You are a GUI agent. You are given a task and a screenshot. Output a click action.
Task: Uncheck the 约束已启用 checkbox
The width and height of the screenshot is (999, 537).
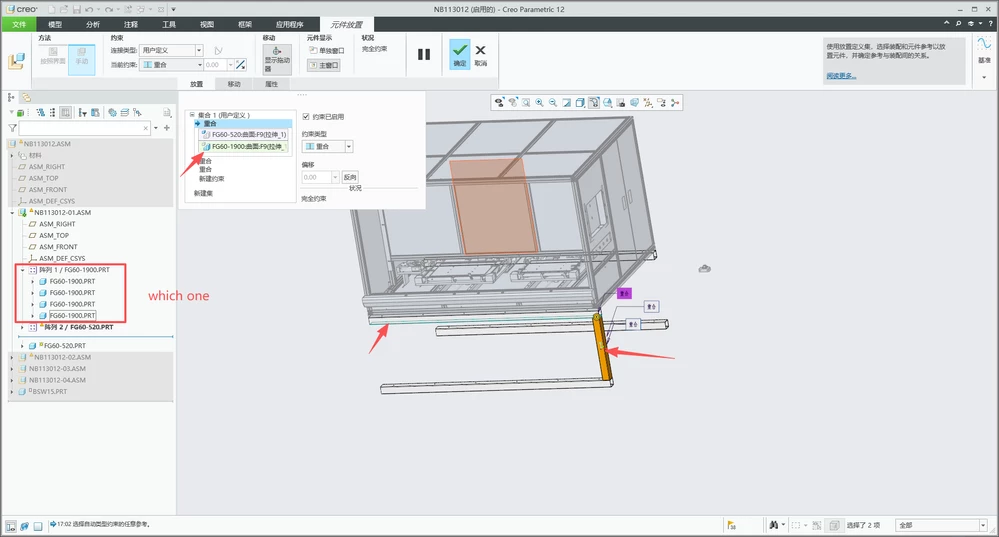coord(306,117)
